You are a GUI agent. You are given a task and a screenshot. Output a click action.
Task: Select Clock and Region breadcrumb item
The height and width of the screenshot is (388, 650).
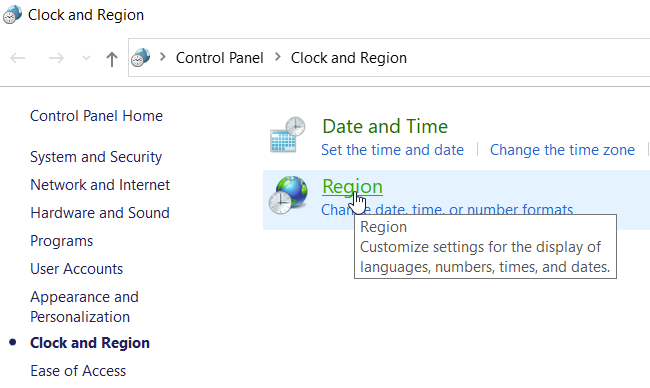[x=349, y=58]
